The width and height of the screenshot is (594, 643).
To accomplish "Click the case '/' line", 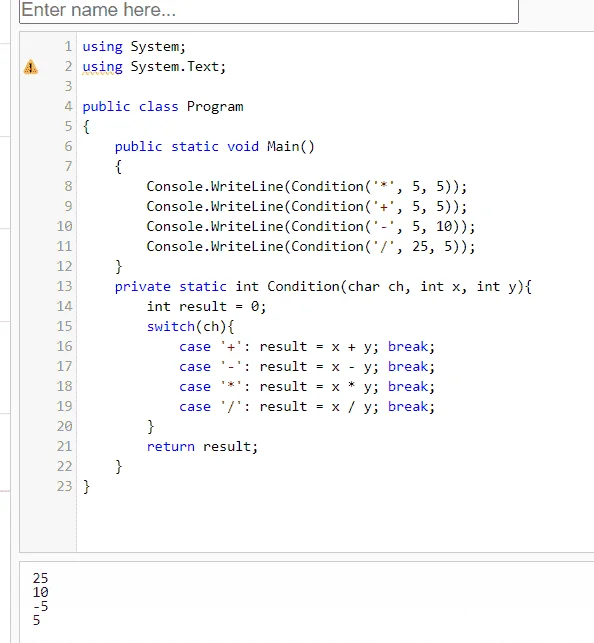I will point(307,406).
